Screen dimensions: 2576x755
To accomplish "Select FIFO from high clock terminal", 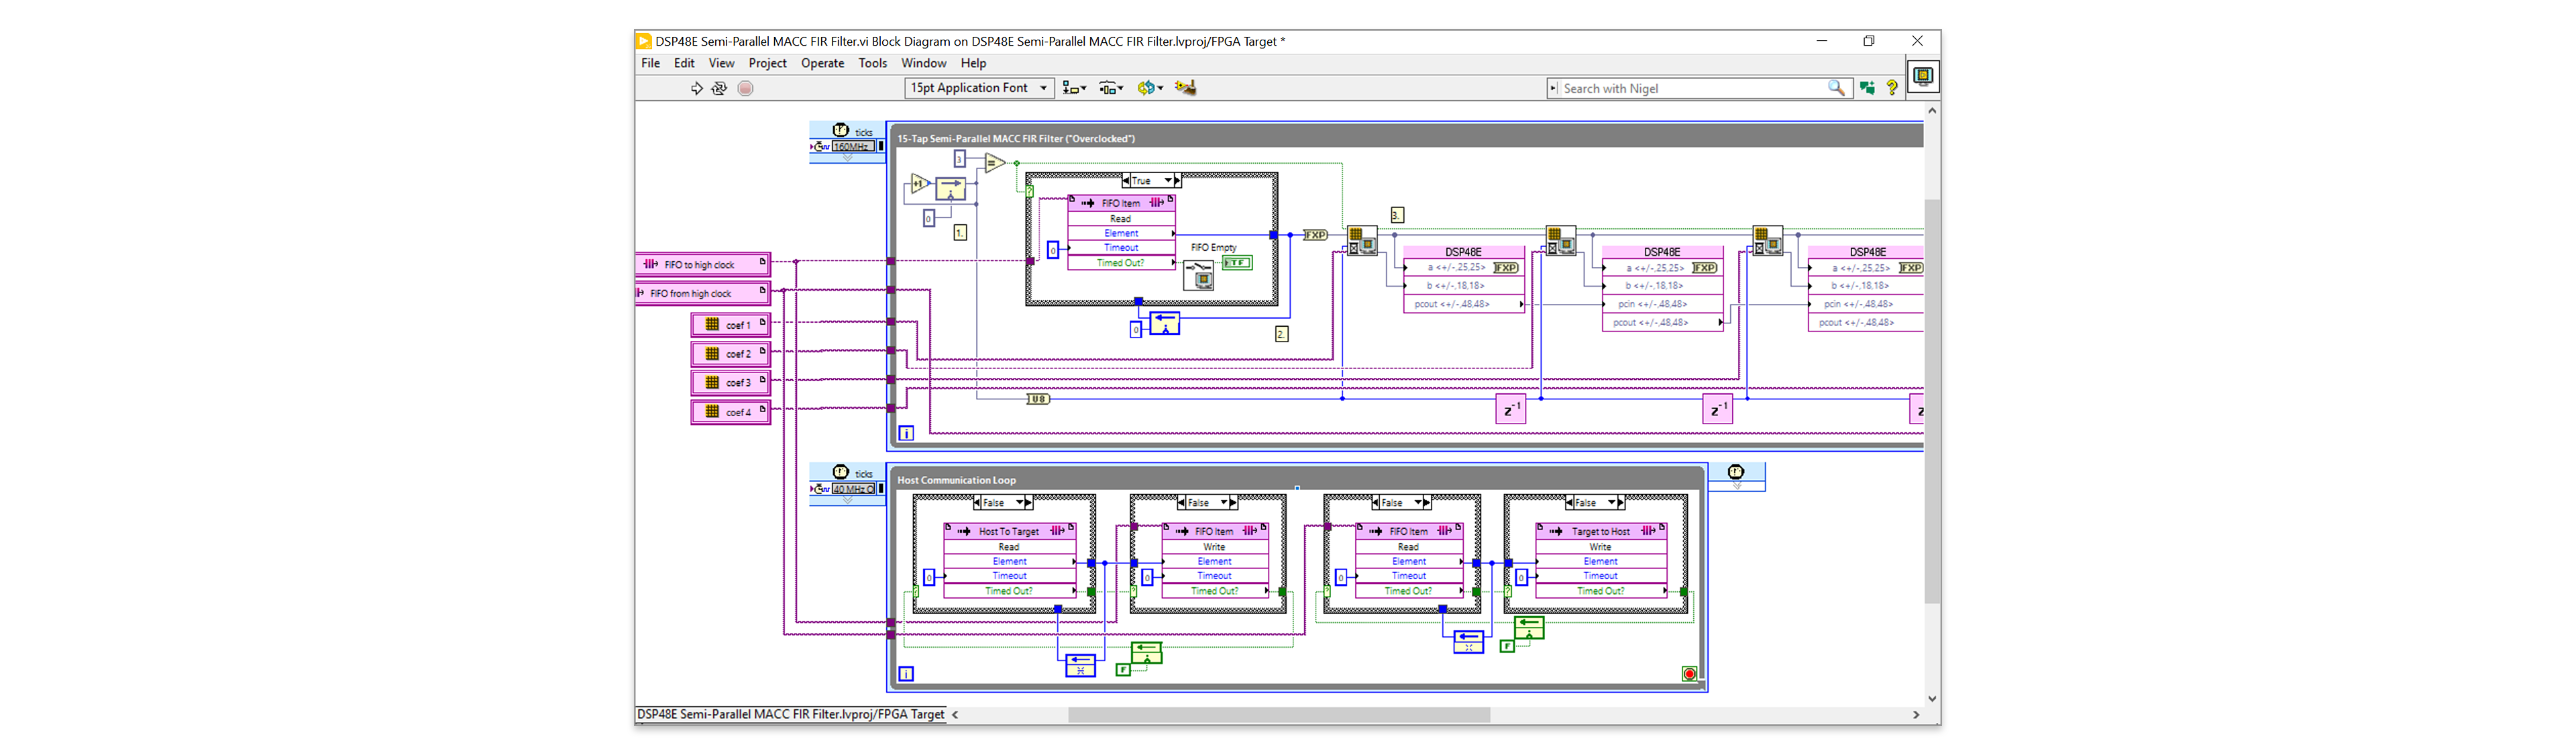I will click(703, 293).
